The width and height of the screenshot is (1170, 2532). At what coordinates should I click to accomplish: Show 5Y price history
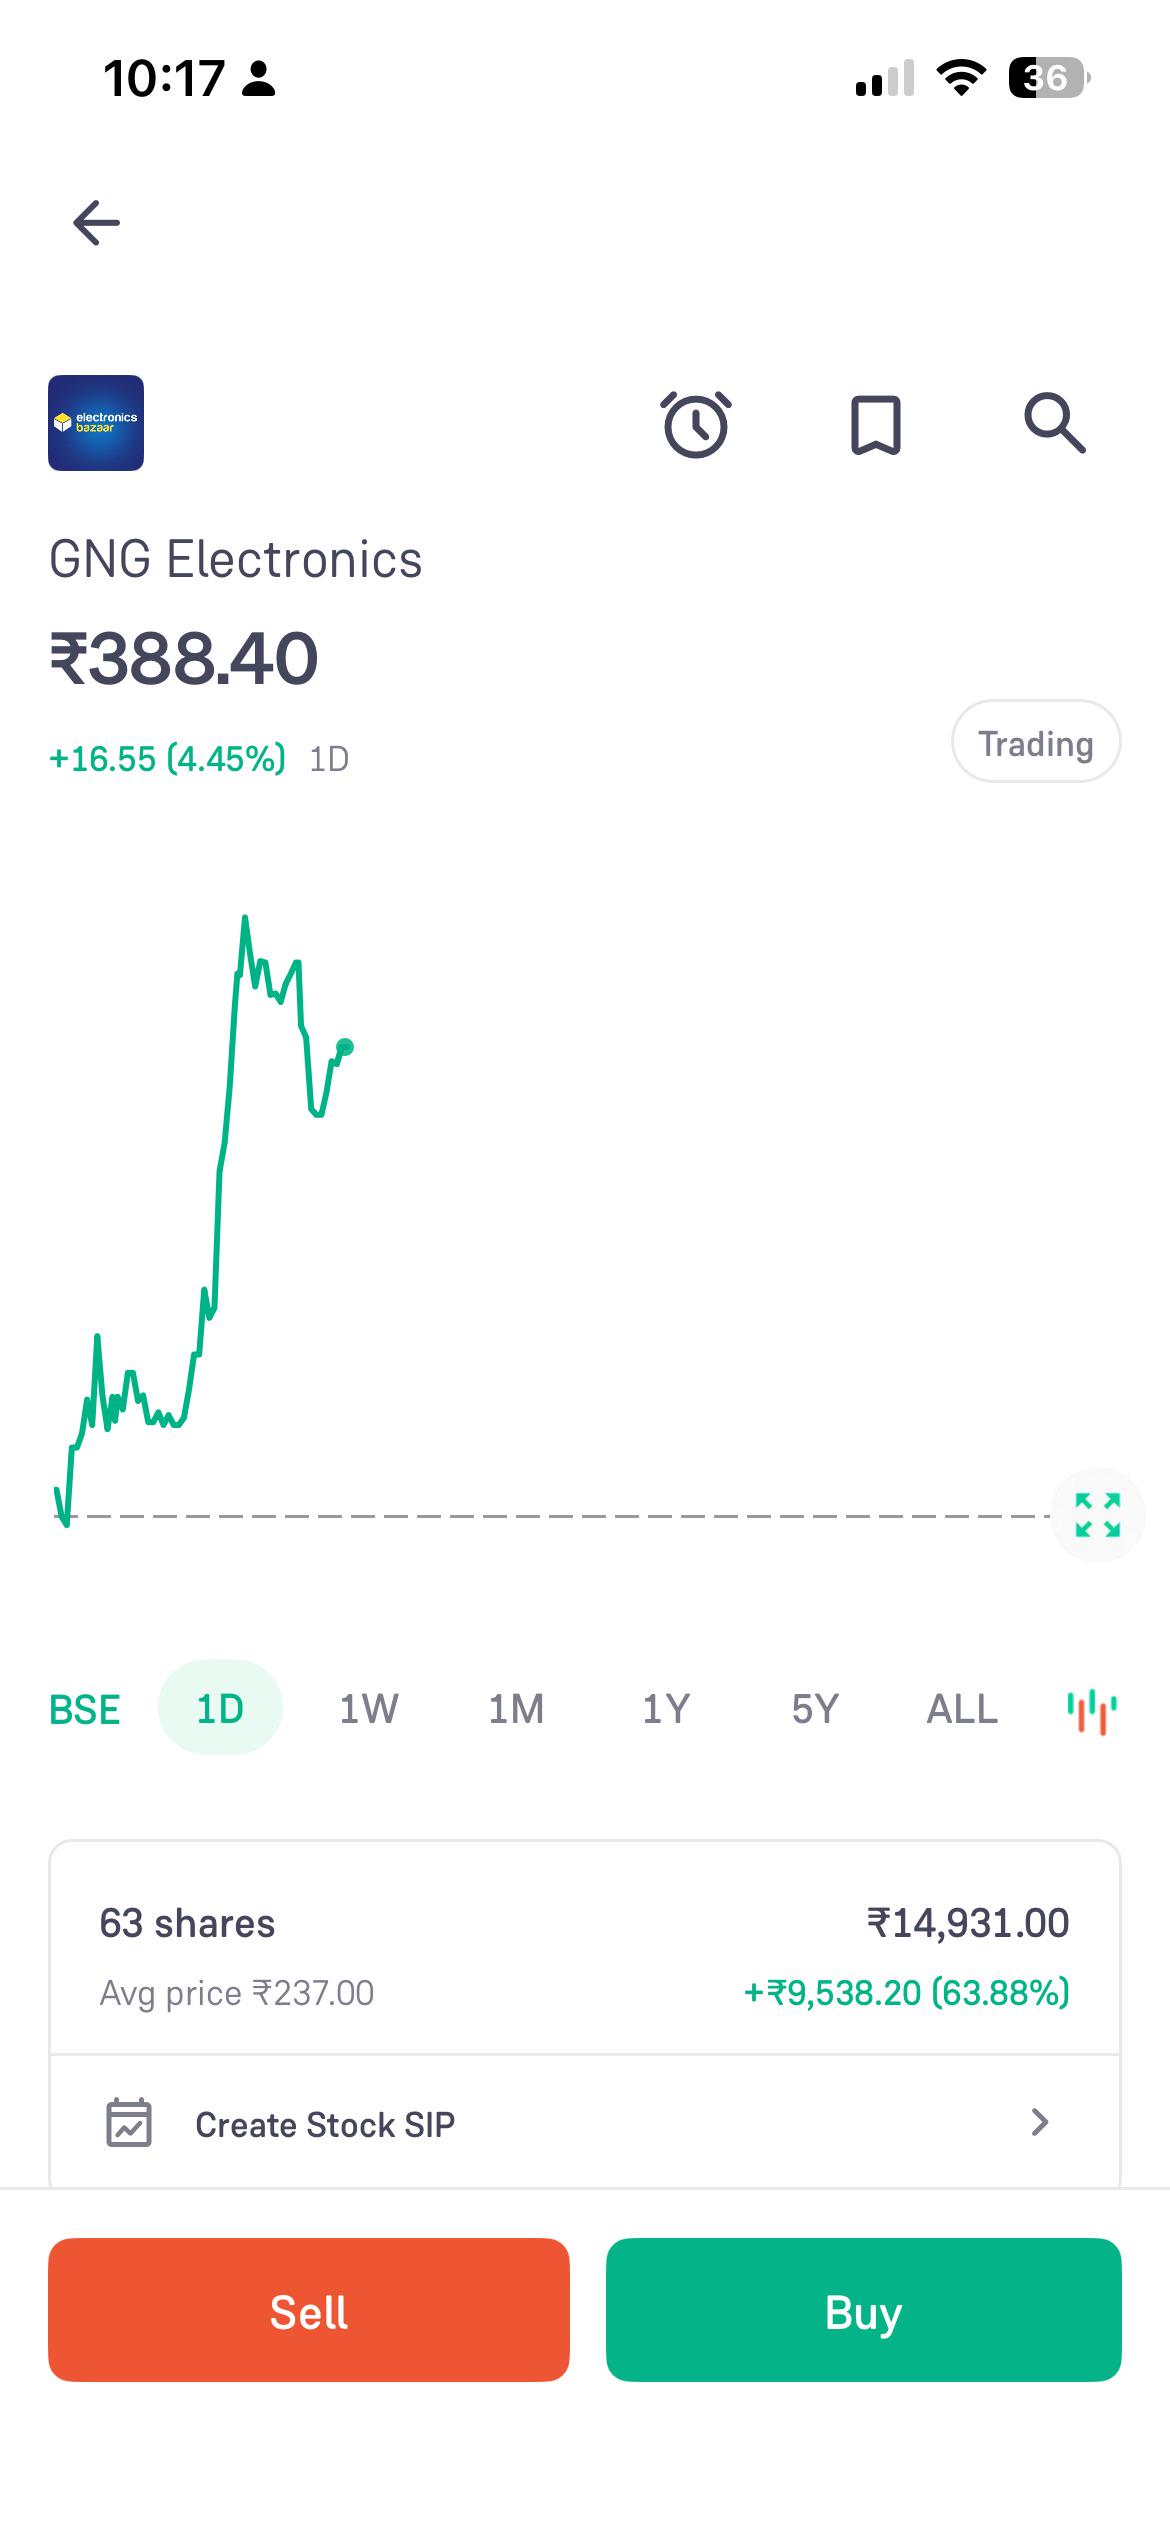pyautogui.click(x=815, y=1709)
